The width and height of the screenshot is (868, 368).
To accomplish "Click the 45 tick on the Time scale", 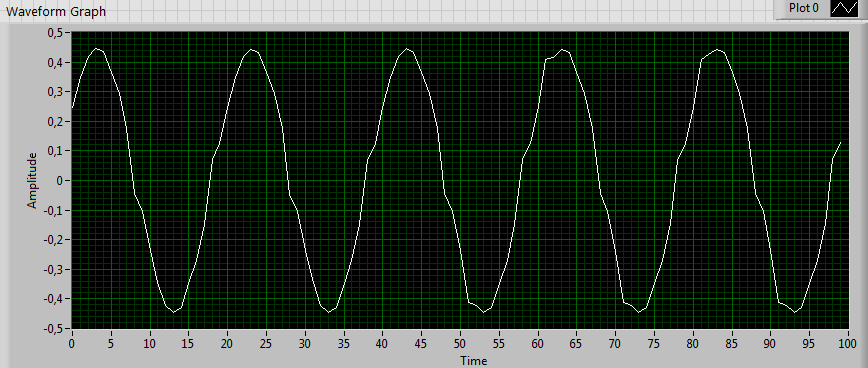I will point(421,344).
